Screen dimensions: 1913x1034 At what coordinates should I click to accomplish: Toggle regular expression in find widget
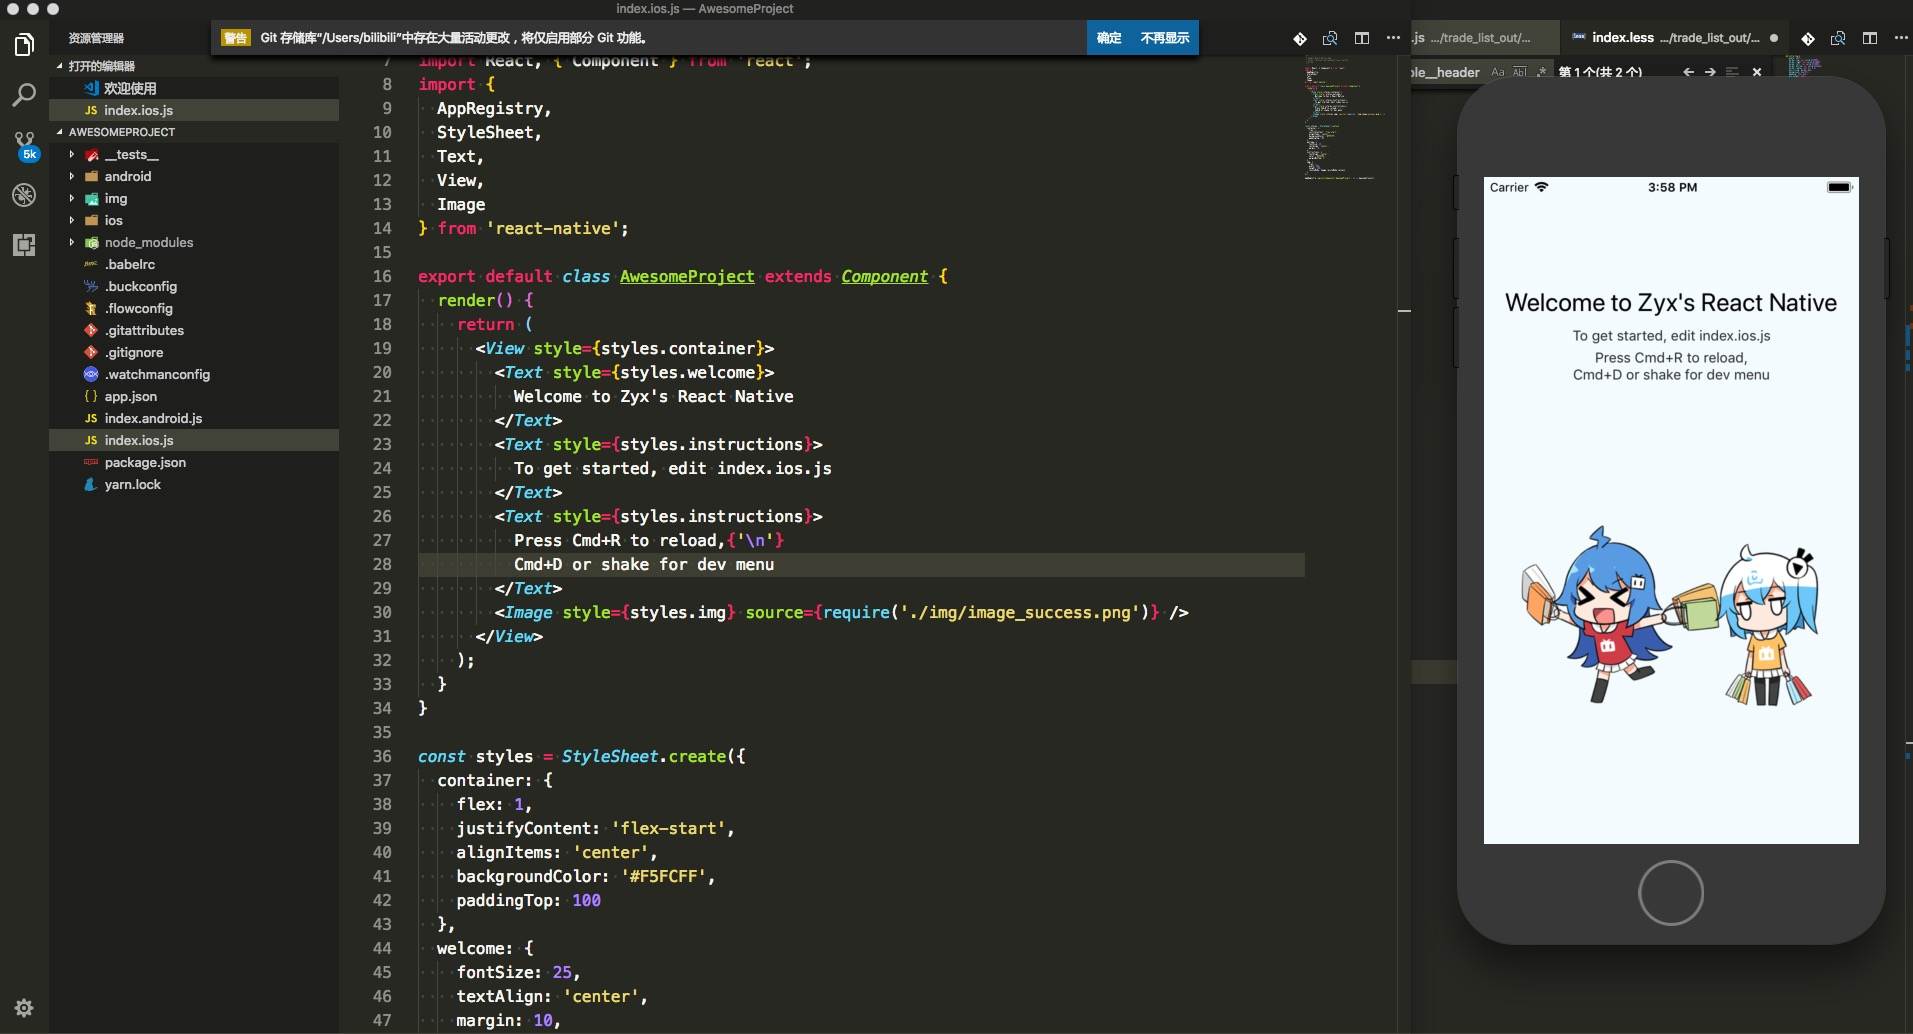pos(1541,72)
